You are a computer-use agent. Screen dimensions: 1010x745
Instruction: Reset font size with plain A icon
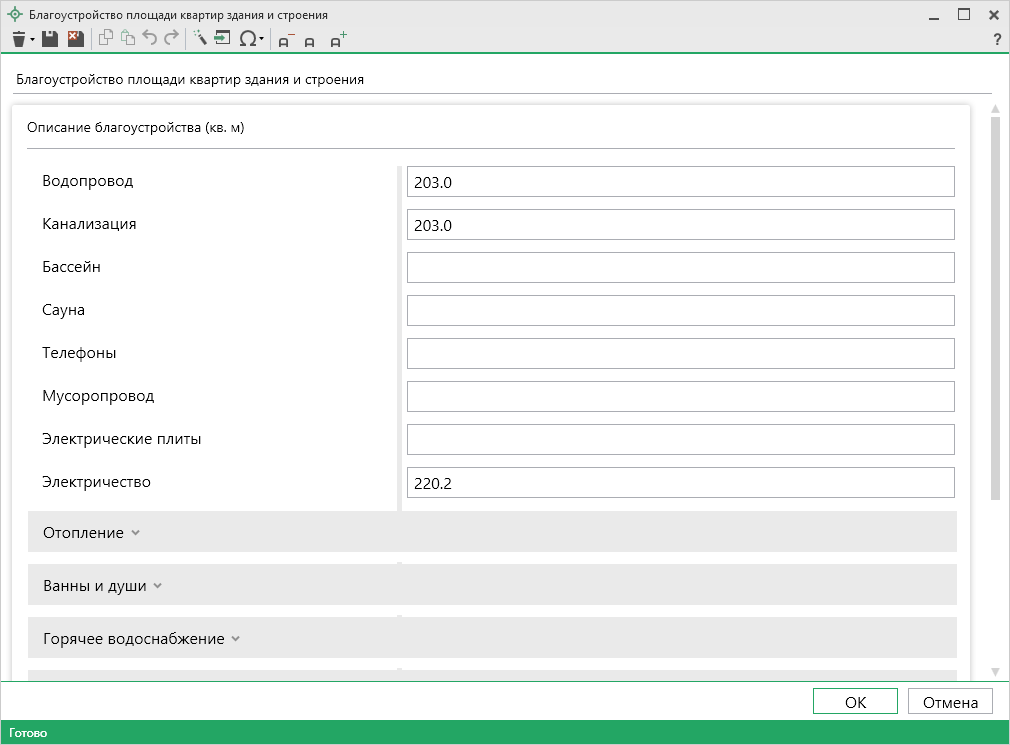[310, 41]
